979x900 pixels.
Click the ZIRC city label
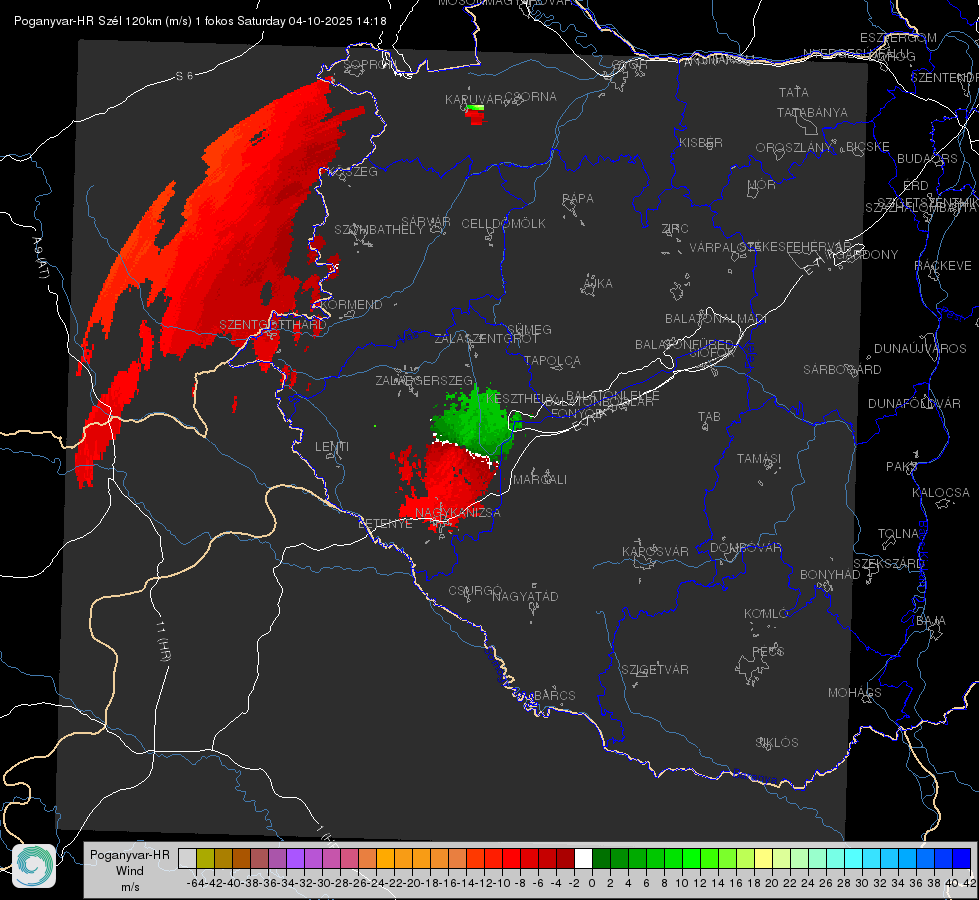point(675,229)
